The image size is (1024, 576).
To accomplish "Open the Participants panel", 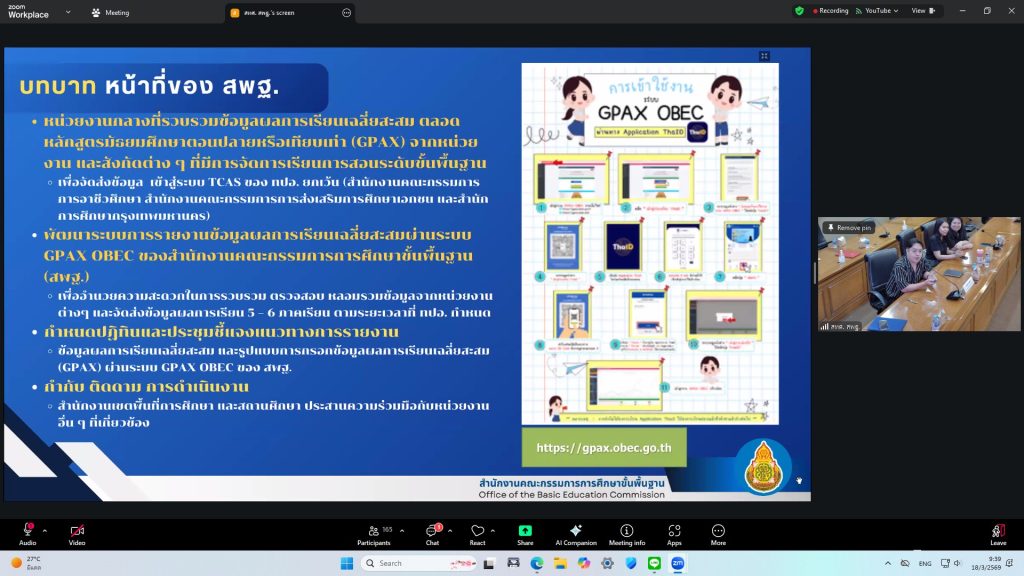I will click(x=373, y=531).
